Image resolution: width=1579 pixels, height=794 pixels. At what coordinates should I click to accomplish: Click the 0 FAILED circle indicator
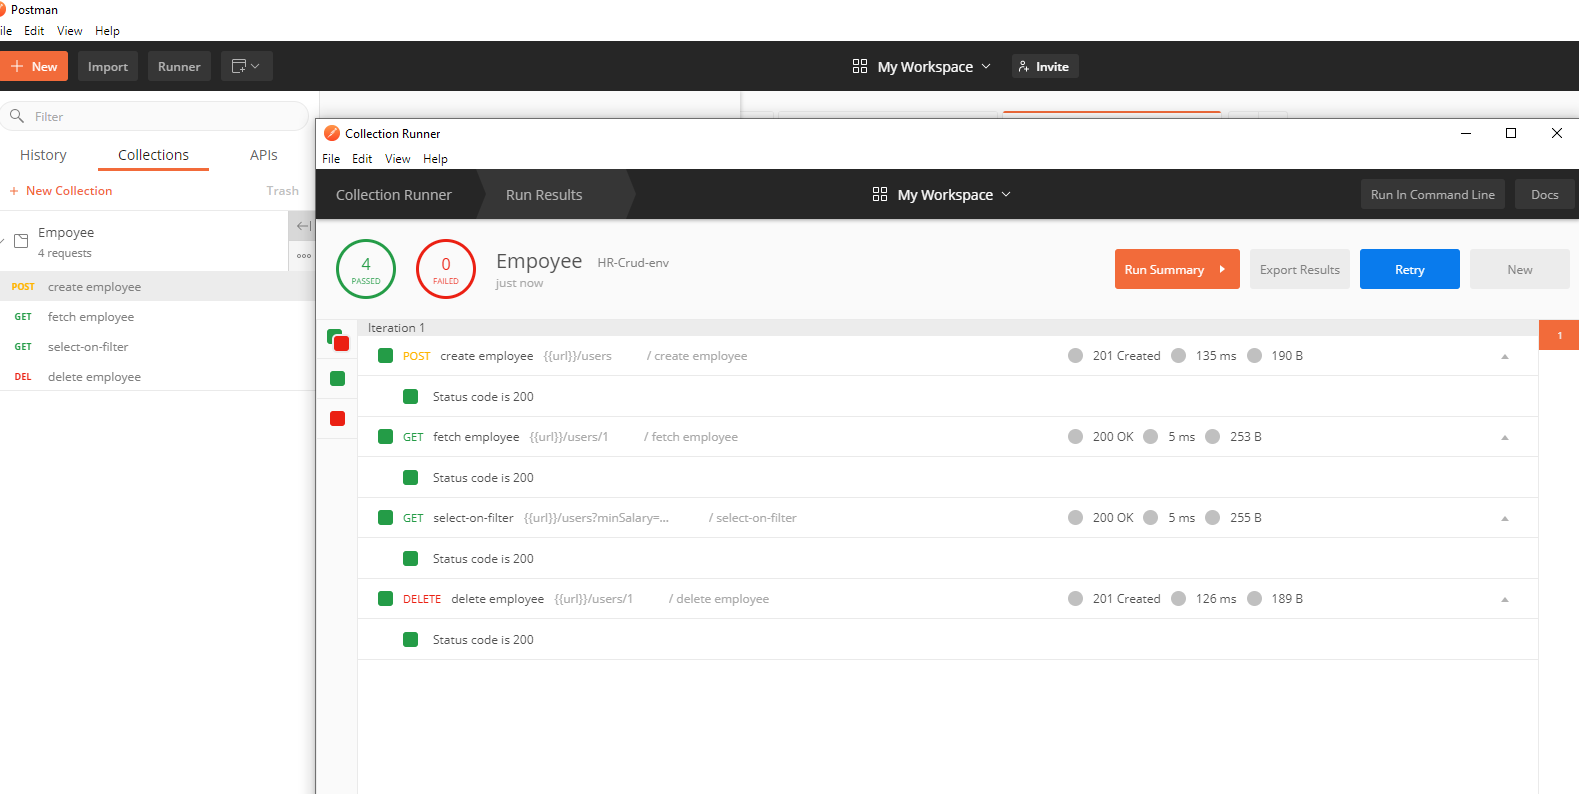tap(446, 269)
